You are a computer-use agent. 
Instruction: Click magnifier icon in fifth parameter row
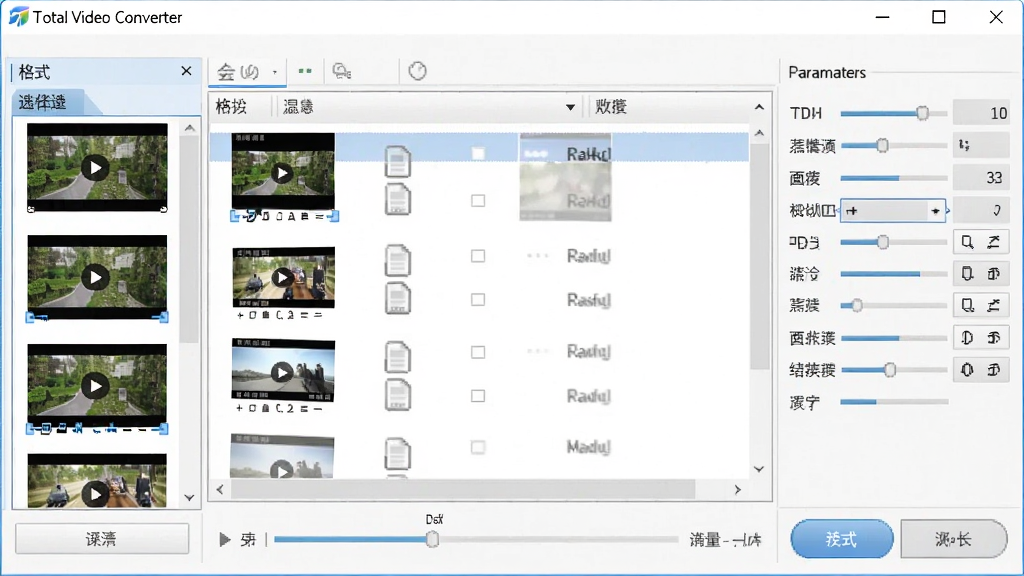coord(967,242)
